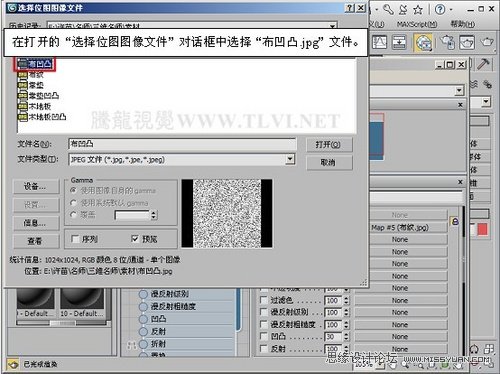Open the Schematic View toolbar icon
Viewport: 500px width, 374px height.
pos(399,42)
